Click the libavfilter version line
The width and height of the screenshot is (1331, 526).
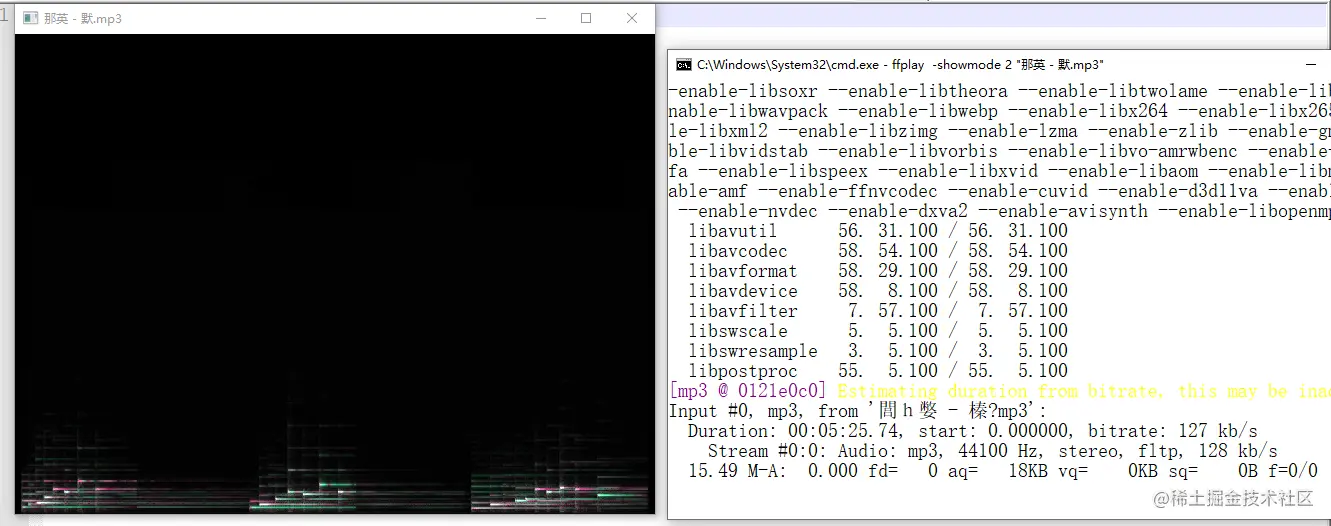coord(878,311)
